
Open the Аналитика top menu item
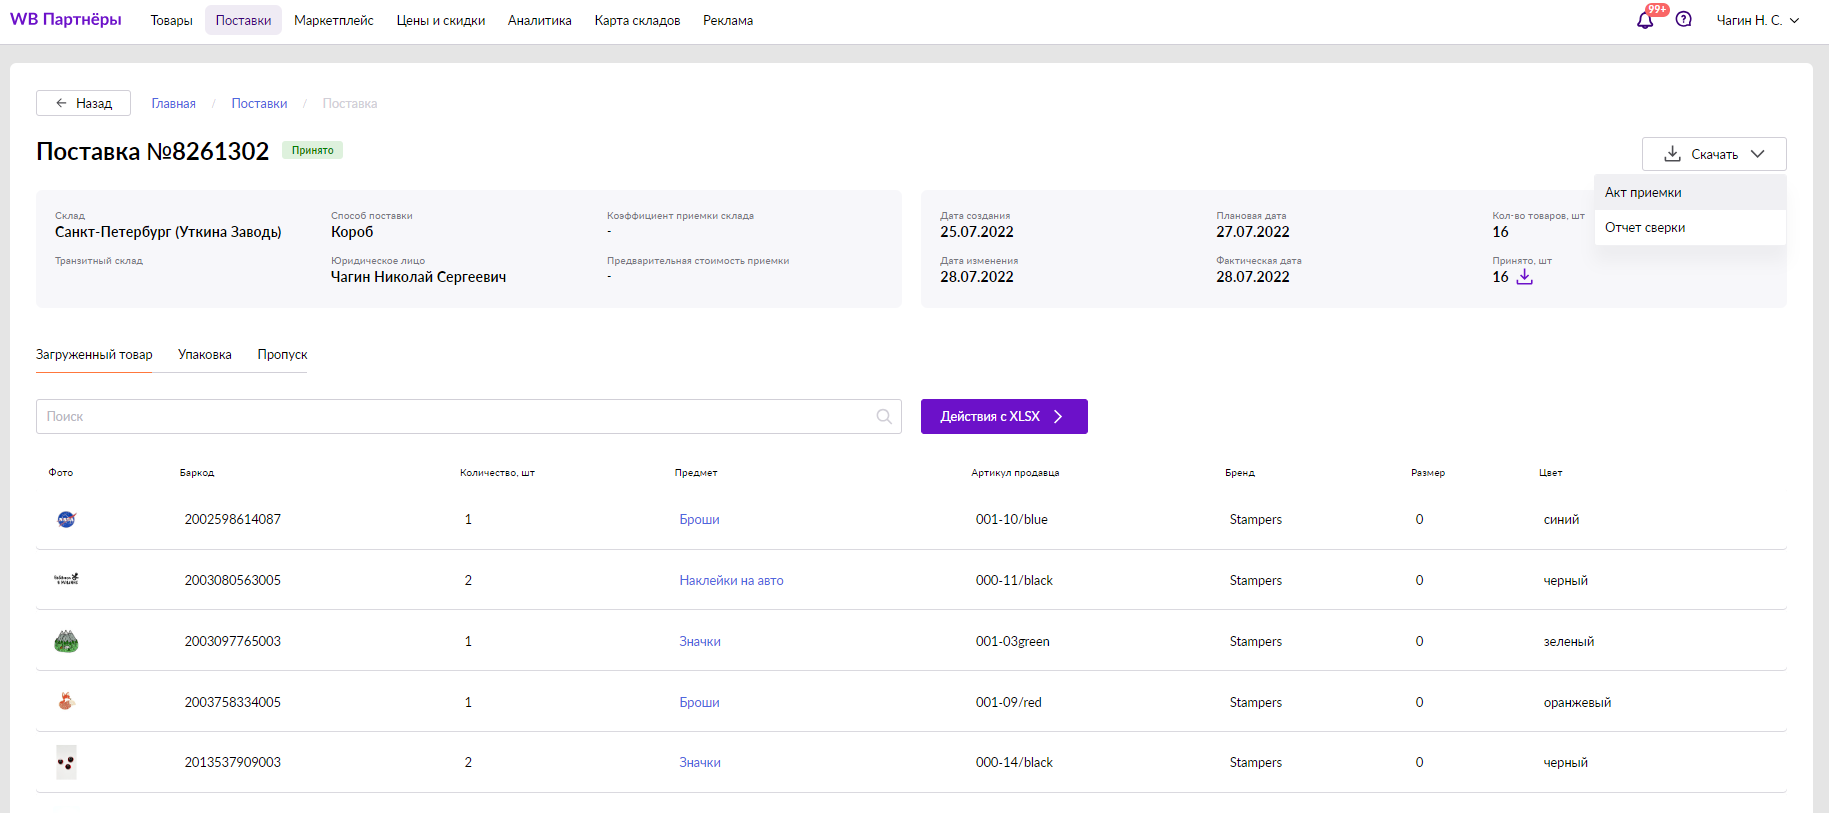click(539, 21)
